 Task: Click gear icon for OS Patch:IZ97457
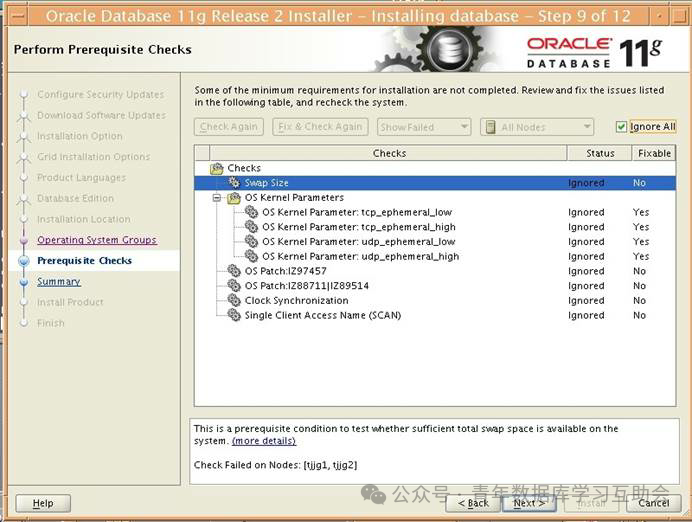[x=234, y=271]
